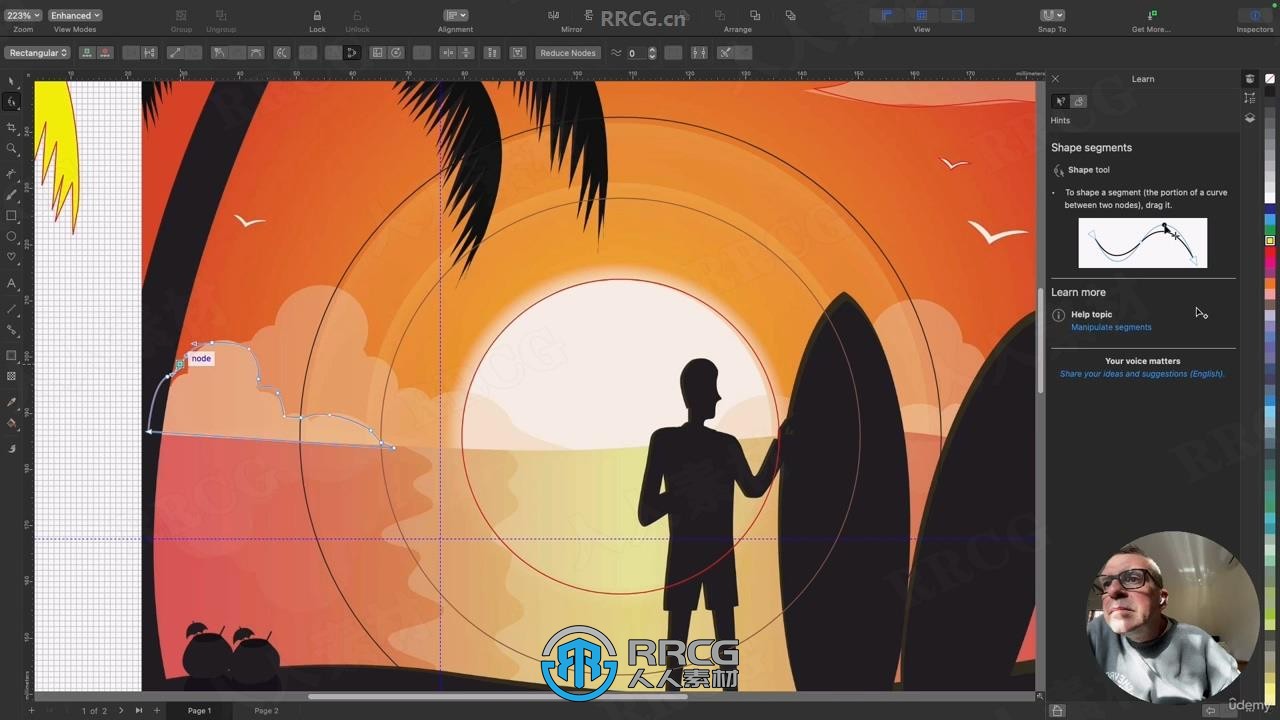Click the Lock object icon
Screen dimensions: 1280x720
click(317, 16)
